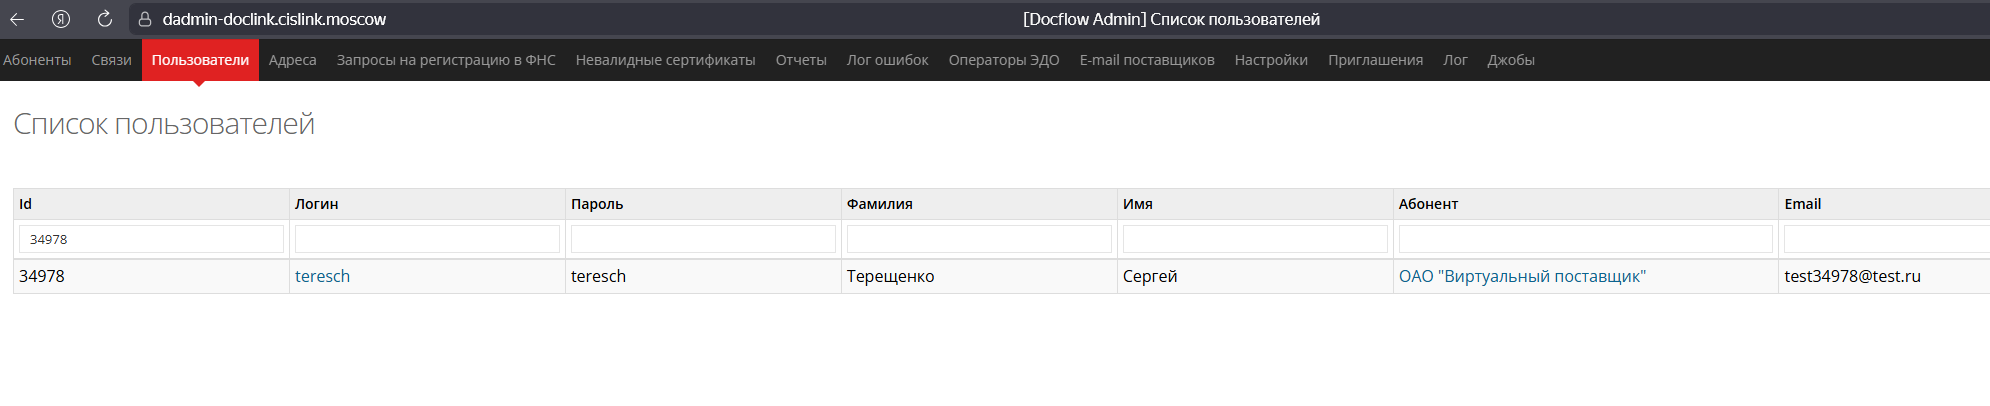Open the Отчеты section

(x=801, y=60)
